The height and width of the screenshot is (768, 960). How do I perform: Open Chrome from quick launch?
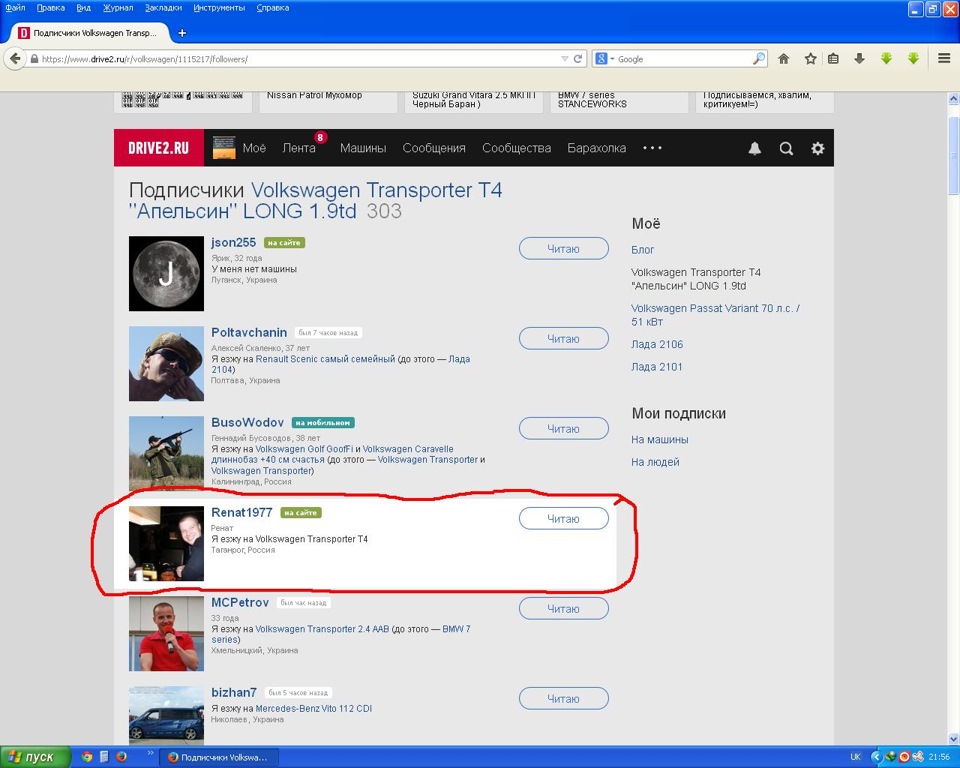[87, 757]
